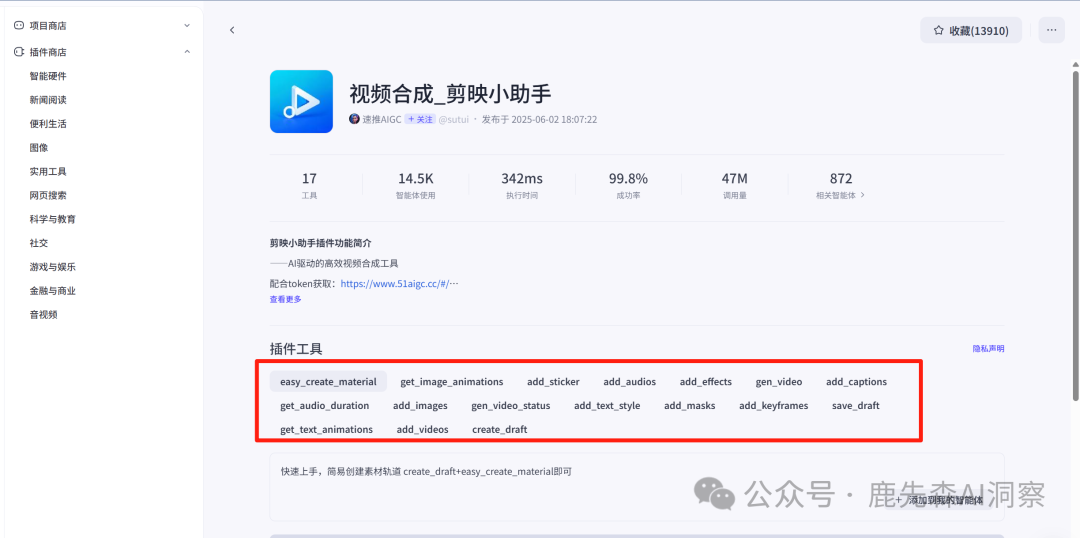Open the three-dot more options menu
Image resolution: width=1080 pixels, height=538 pixels.
click(1051, 30)
